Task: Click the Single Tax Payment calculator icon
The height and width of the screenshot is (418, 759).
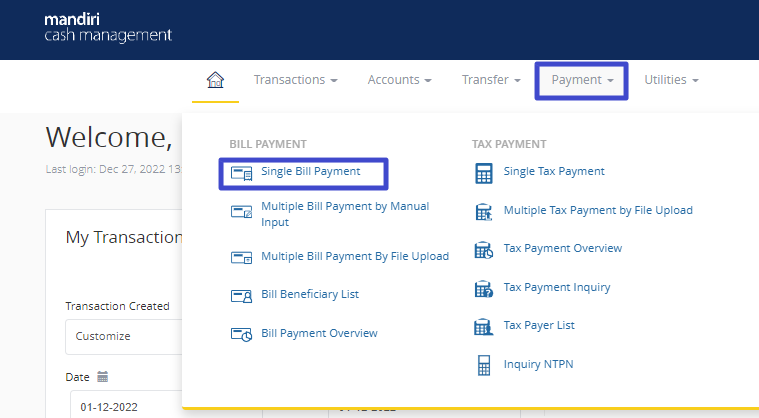Action: tap(485, 172)
